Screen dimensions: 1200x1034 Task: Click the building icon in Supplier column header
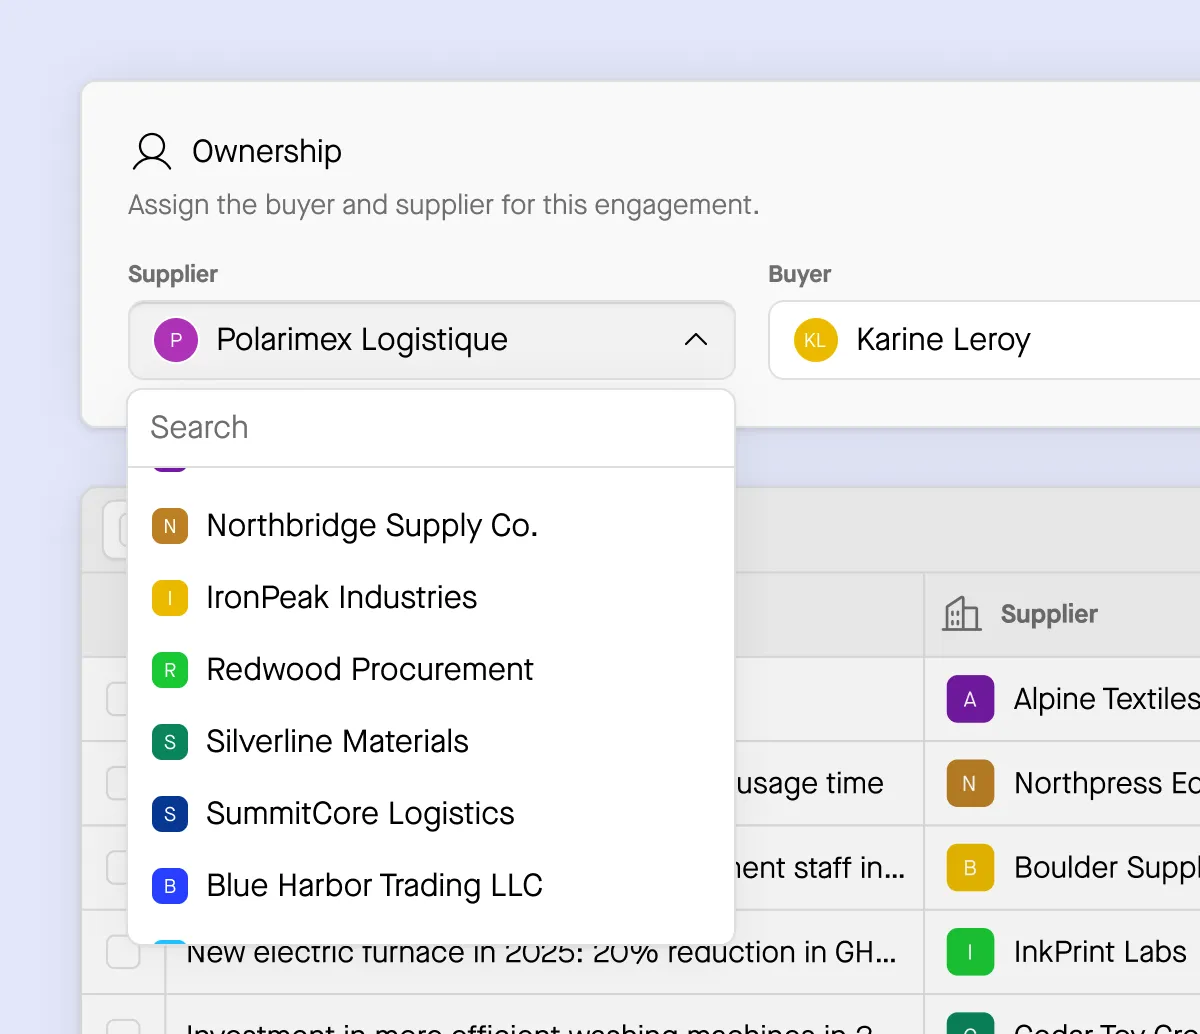point(961,614)
